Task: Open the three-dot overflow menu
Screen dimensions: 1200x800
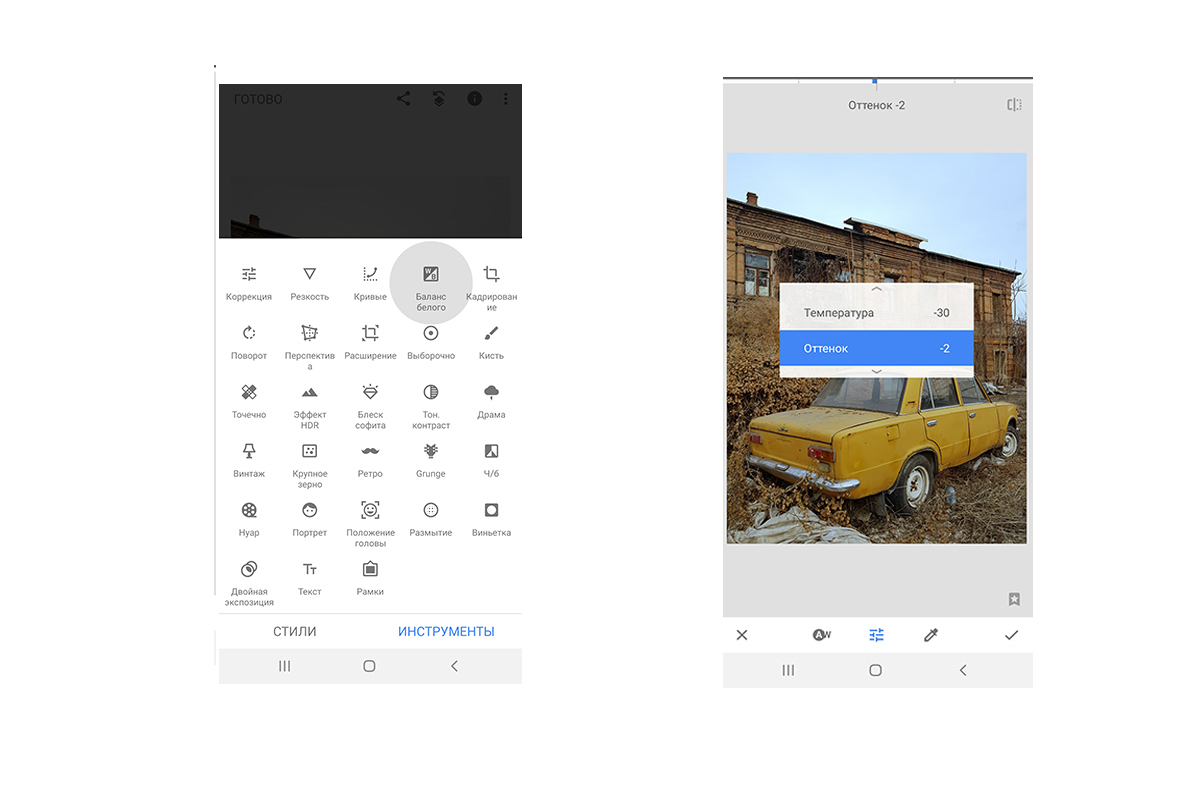Action: coord(506,99)
